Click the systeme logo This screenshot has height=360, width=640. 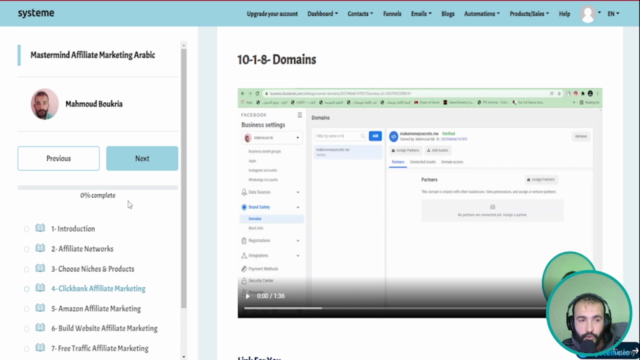[36, 13]
